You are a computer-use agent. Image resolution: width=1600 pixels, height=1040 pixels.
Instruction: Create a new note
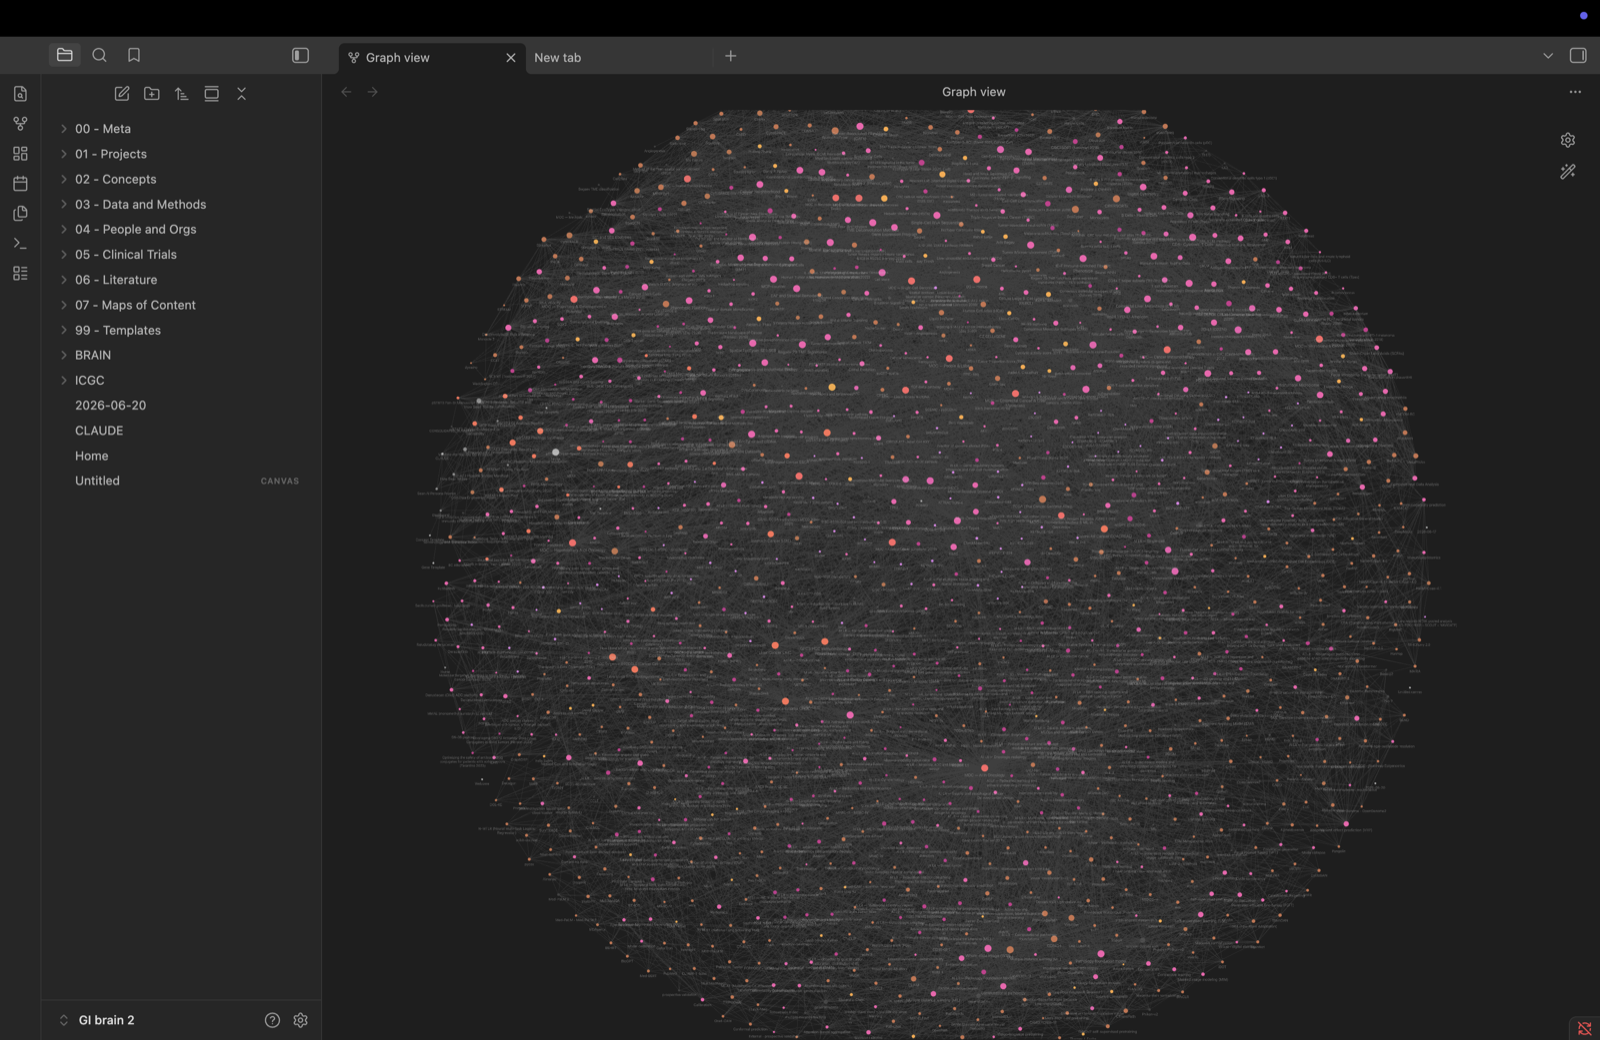point(122,93)
